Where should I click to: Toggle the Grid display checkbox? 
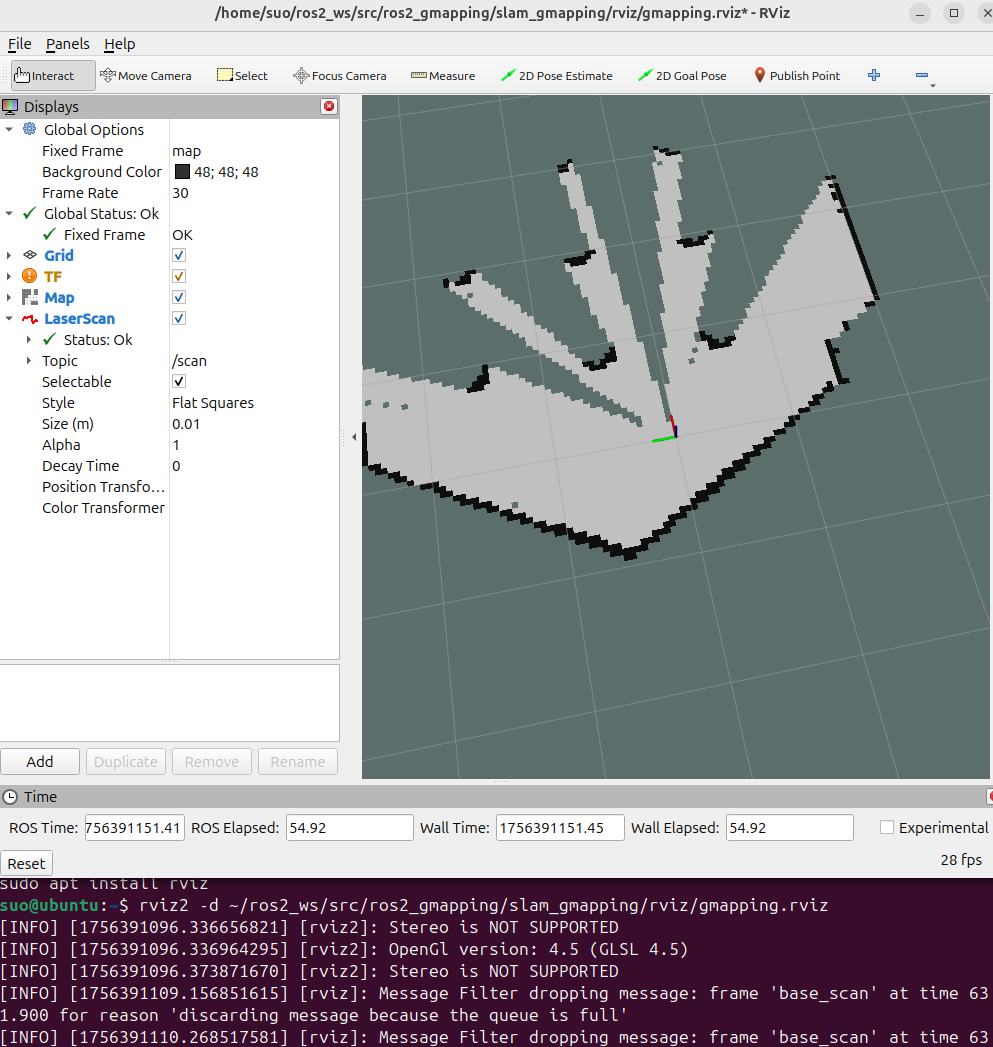coord(179,255)
